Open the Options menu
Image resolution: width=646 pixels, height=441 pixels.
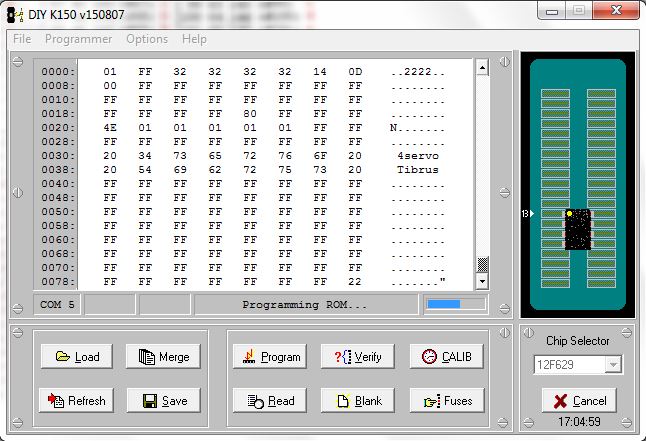tap(147, 39)
